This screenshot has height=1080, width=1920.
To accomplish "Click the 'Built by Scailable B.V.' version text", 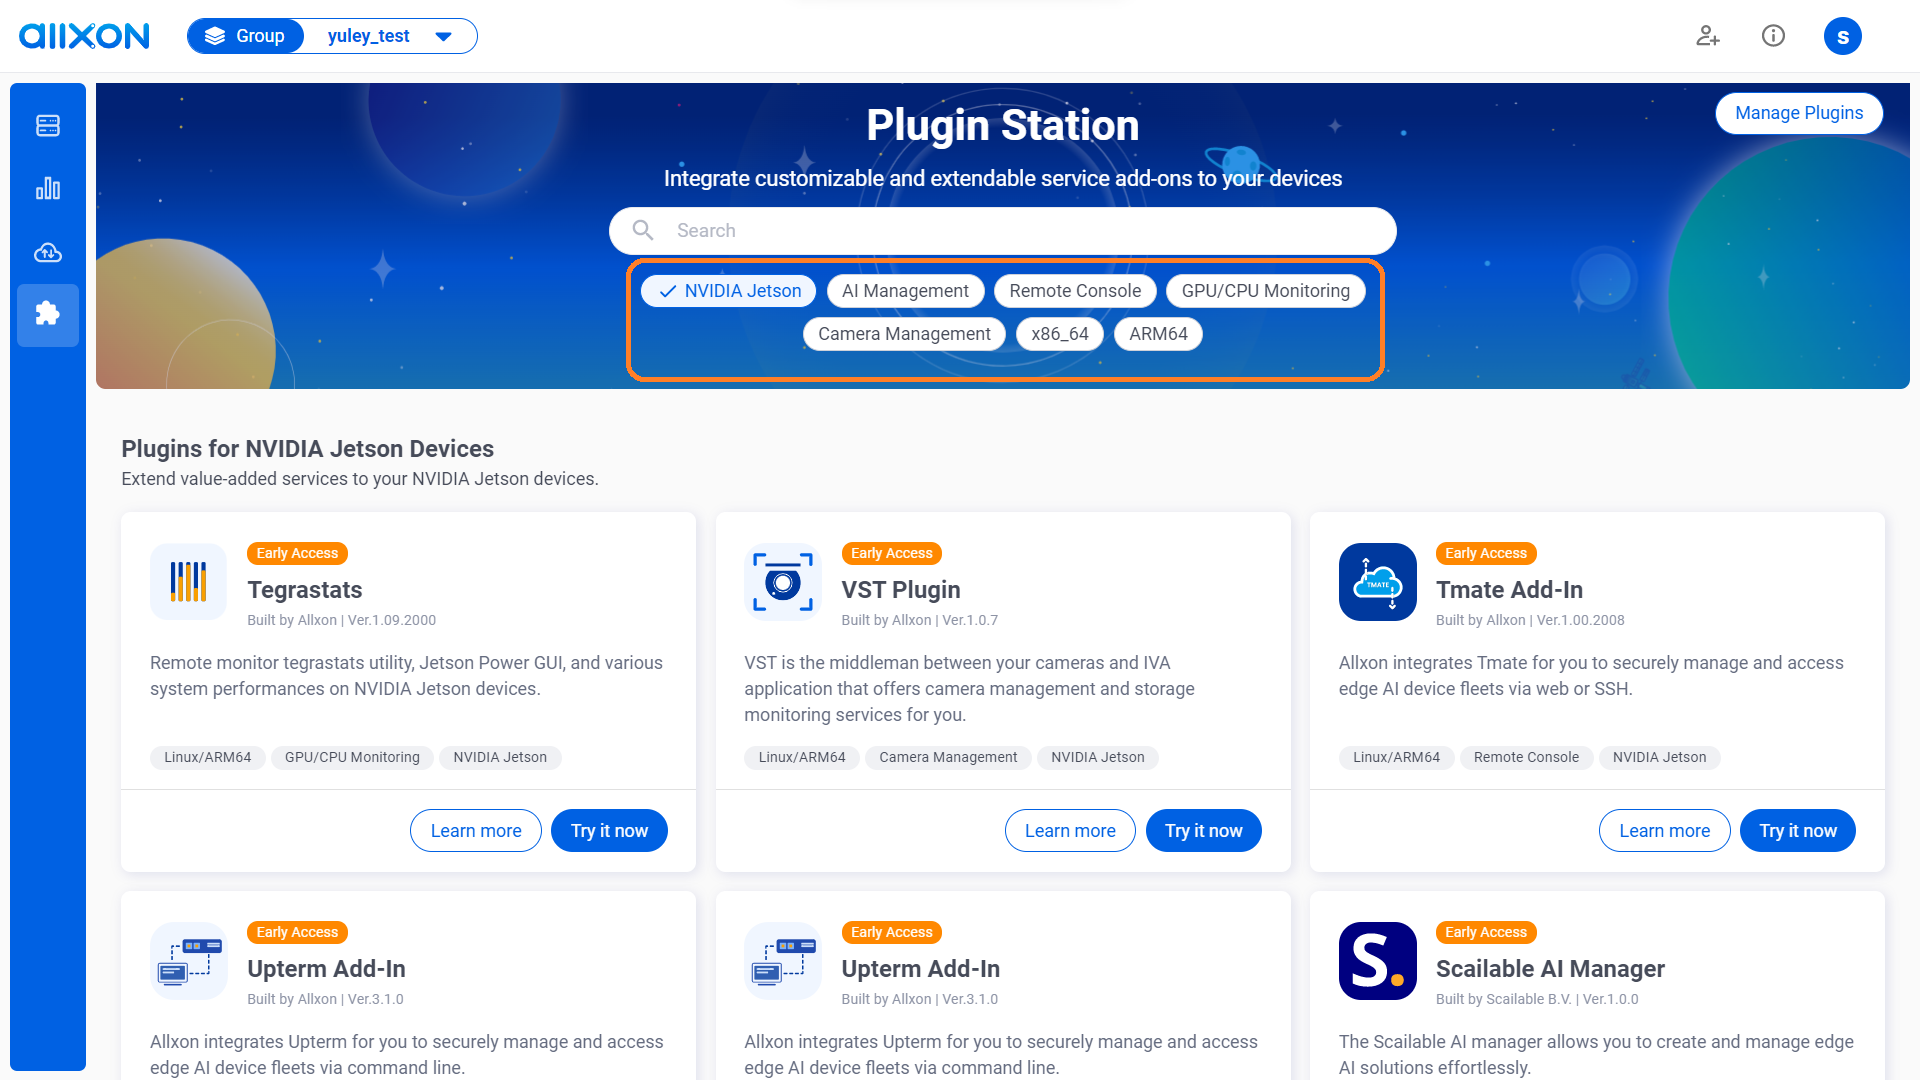I will 1537,999.
